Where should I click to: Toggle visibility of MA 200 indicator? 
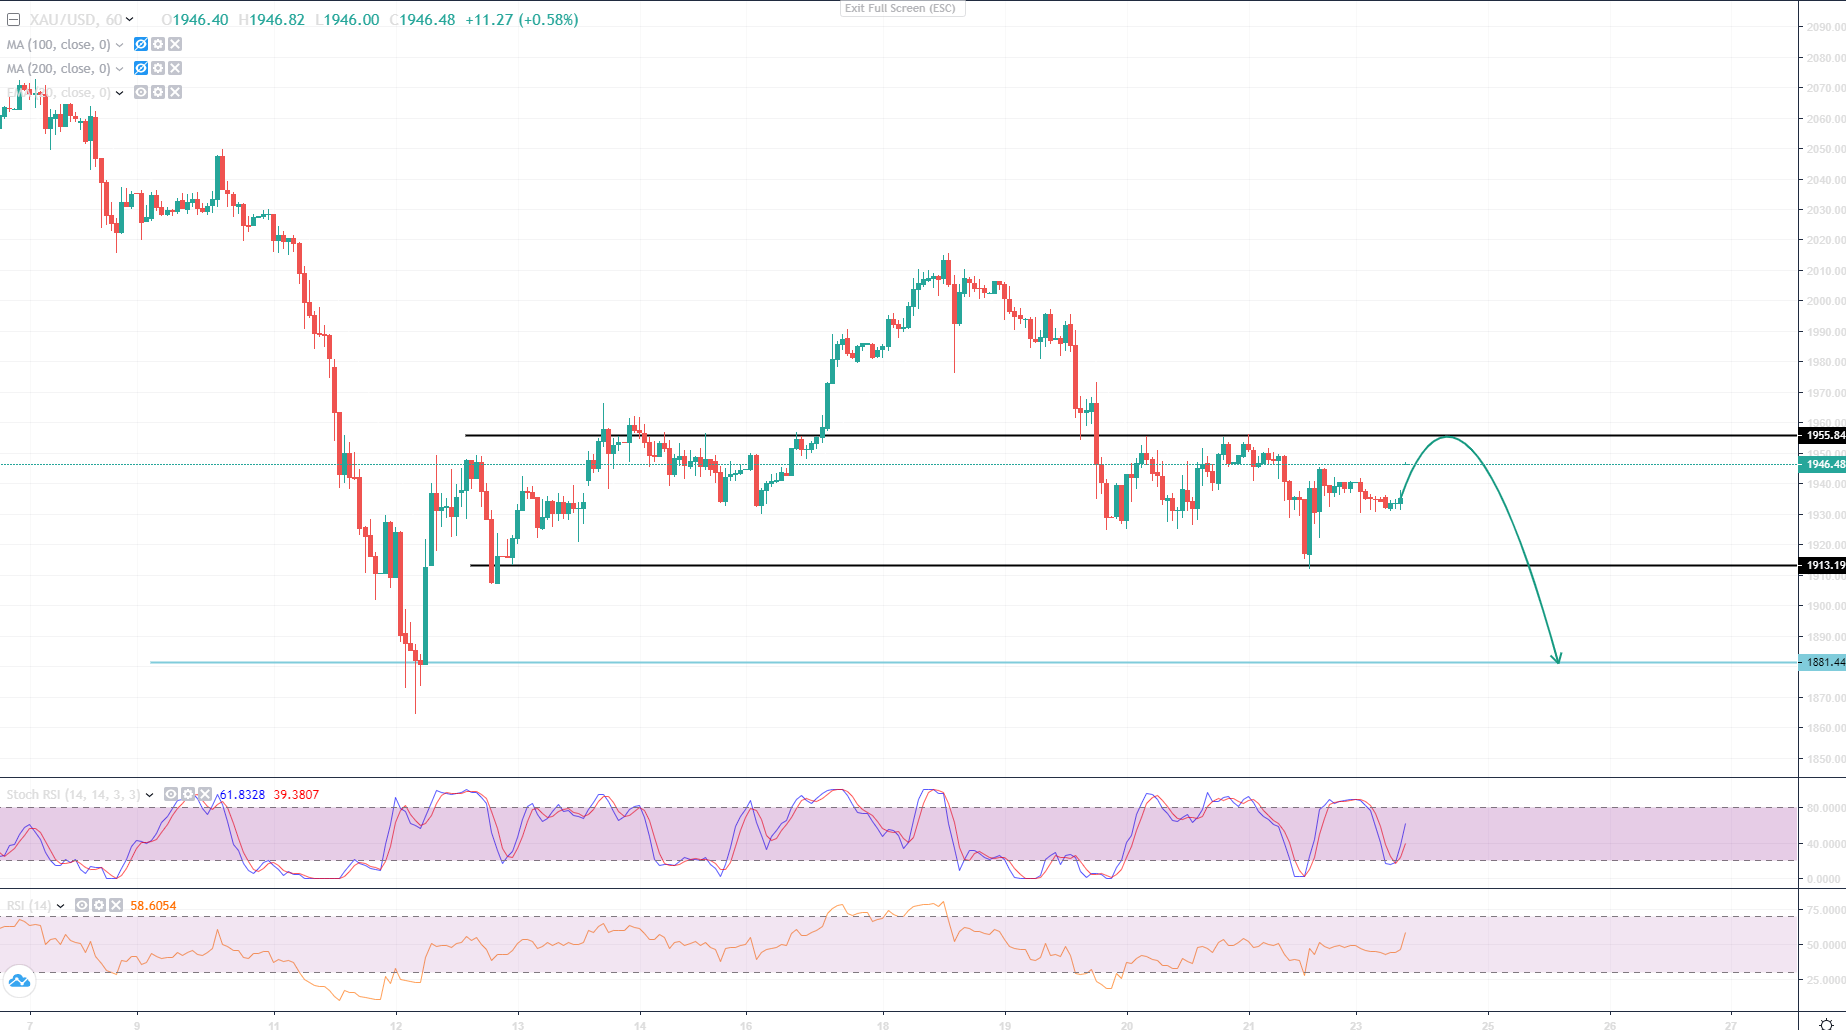[141, 68]
